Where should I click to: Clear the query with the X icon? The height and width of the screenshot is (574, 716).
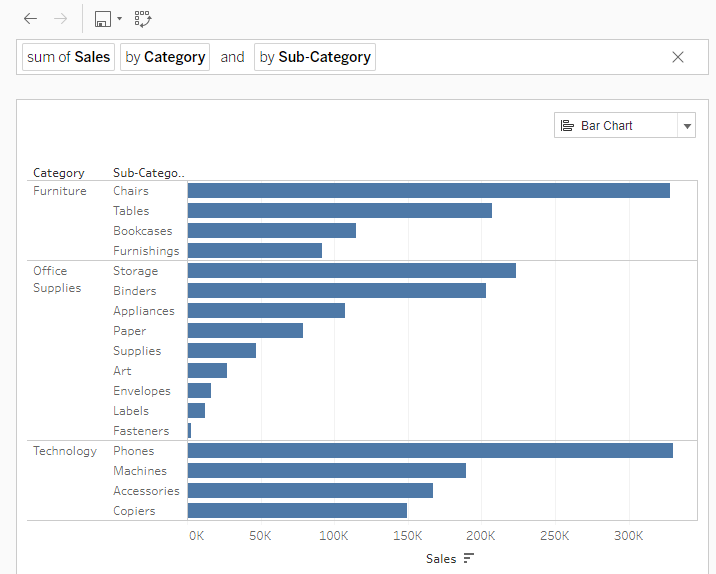[678, 57]
